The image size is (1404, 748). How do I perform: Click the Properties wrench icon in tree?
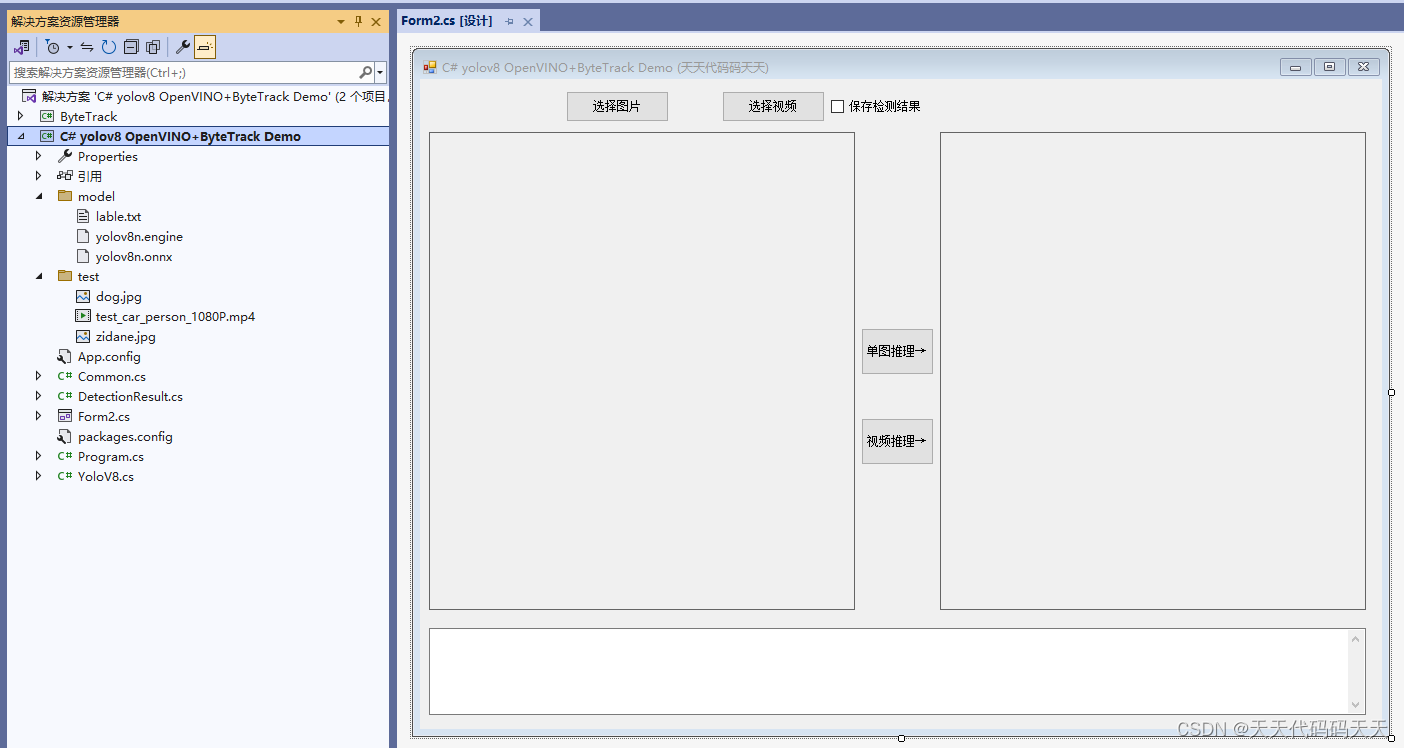click(65, 156)
